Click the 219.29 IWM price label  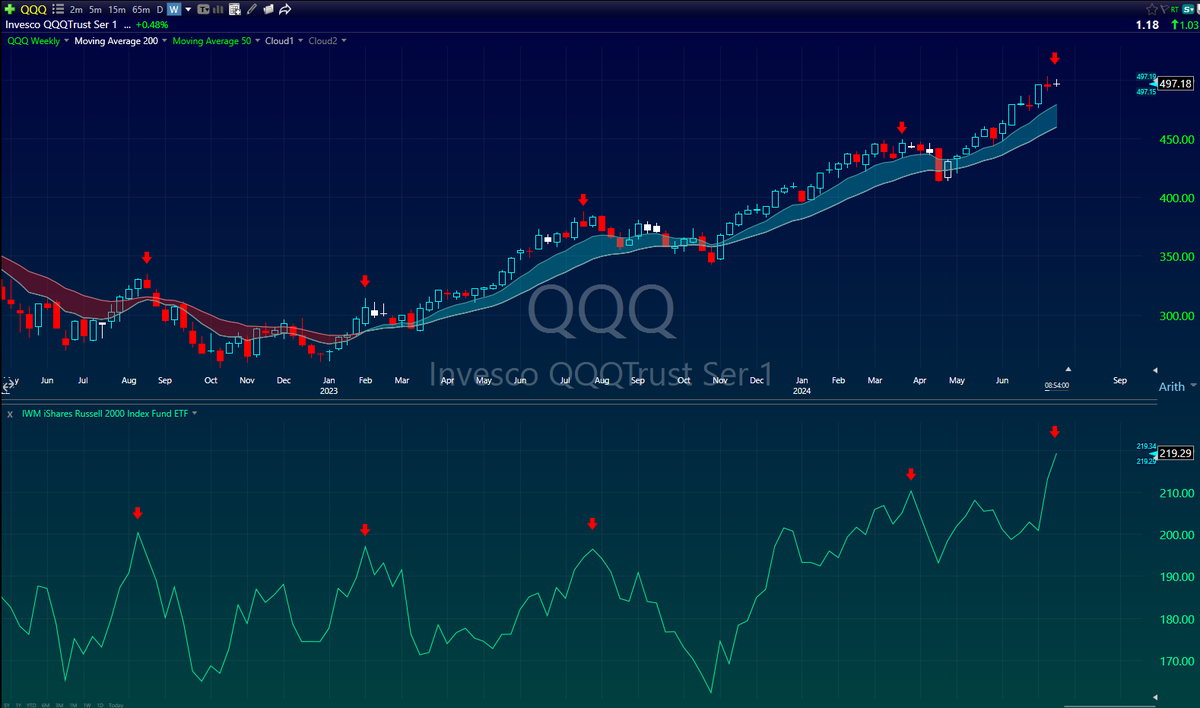1175,453
